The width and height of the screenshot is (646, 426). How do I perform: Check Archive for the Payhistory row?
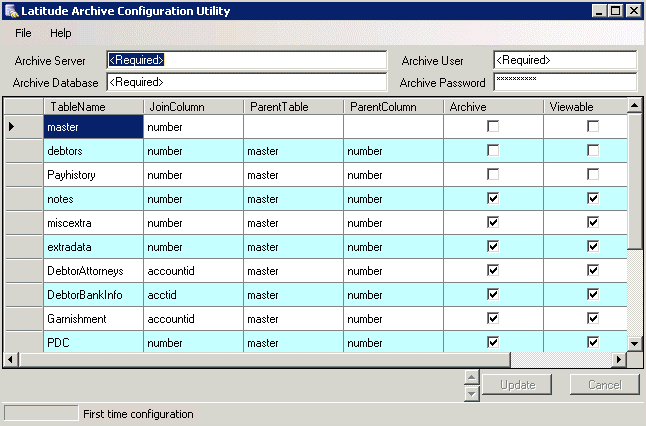pyautogui.click(x=493, y=174)
